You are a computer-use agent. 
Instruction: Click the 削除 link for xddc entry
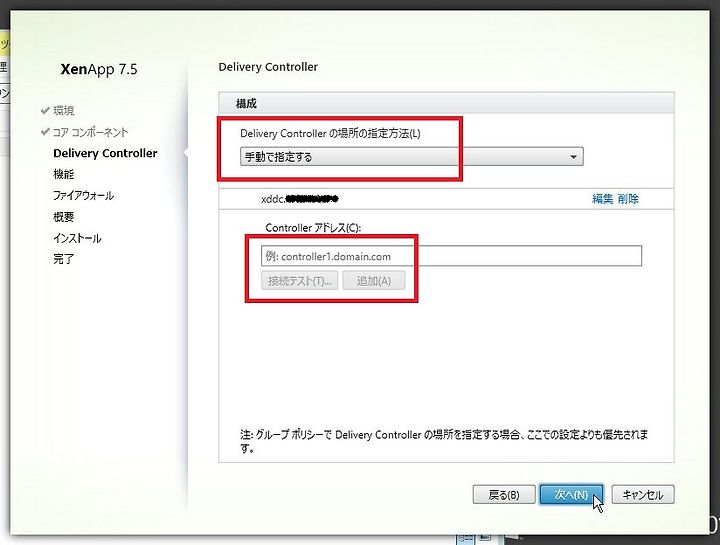[628, 199]
